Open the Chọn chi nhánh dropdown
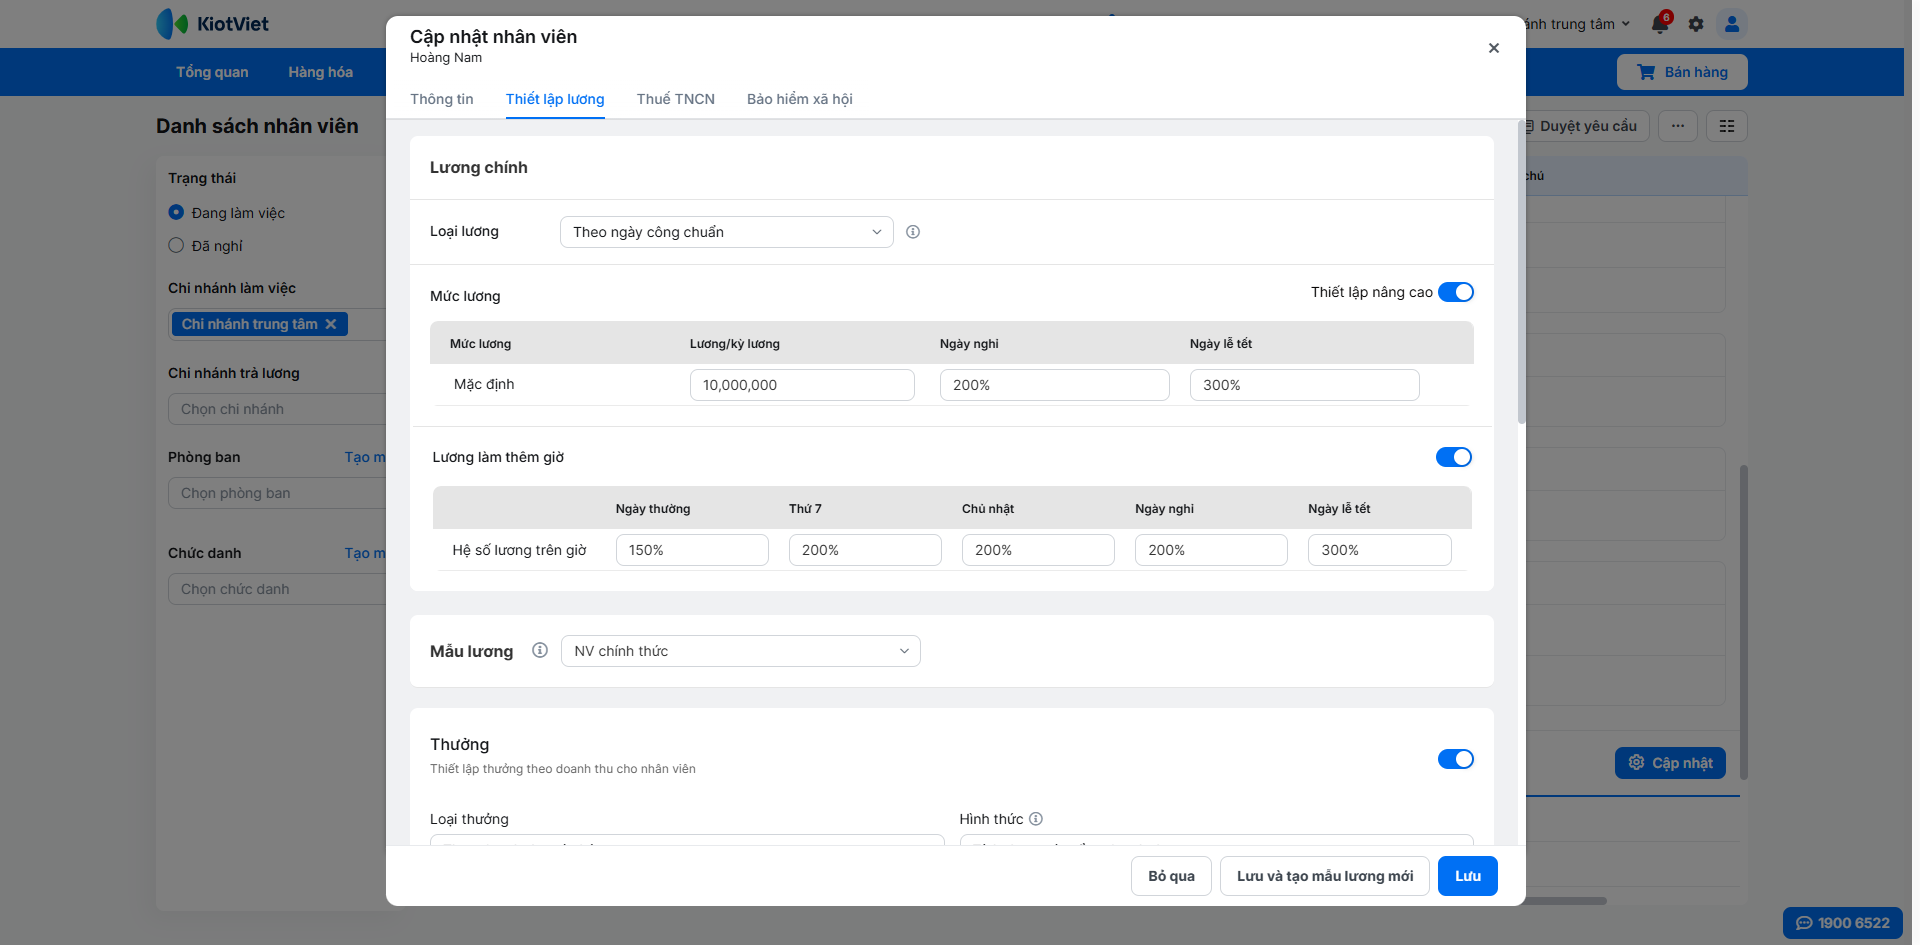Screen dimensions: 1920x945 pos(277,409)
